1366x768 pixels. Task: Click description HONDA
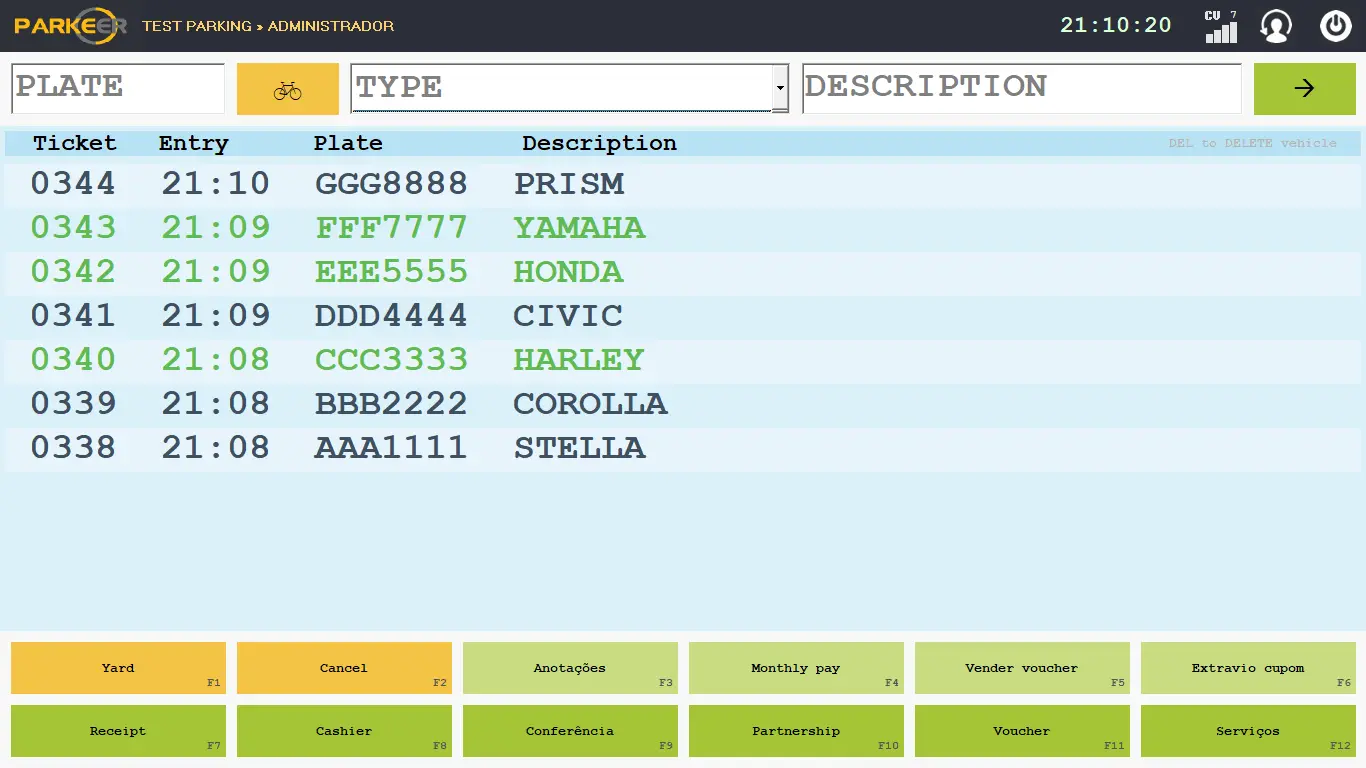point(569,272)
